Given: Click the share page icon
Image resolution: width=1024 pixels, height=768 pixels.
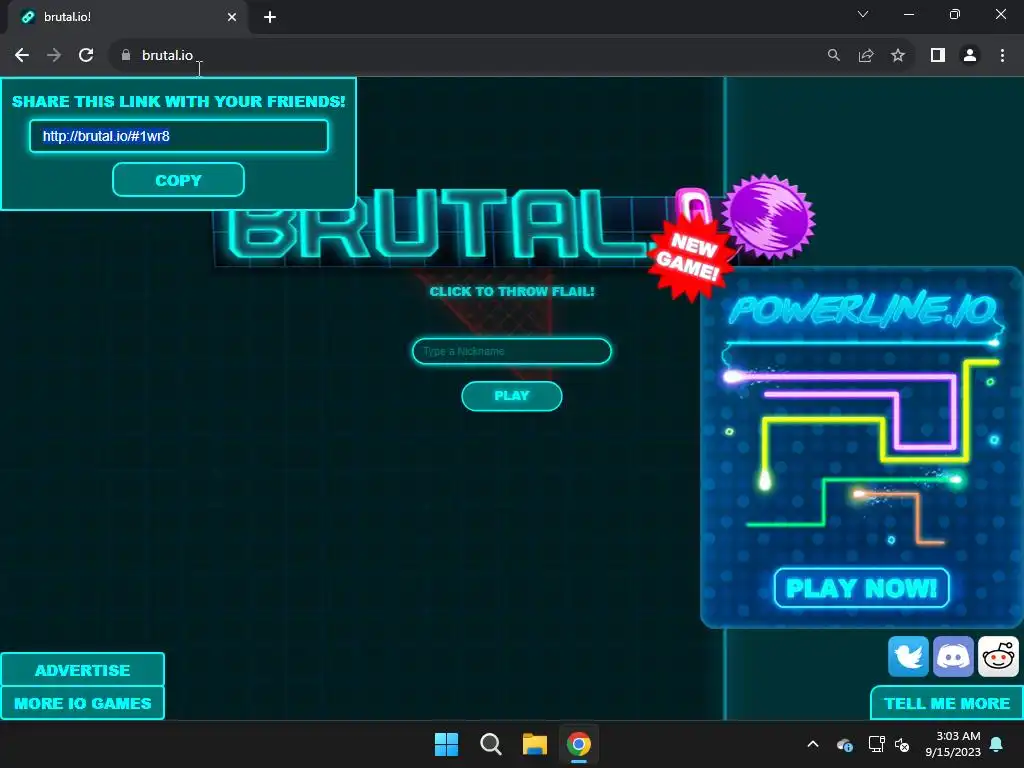Looking at the screenshot, I should (866, 56).
